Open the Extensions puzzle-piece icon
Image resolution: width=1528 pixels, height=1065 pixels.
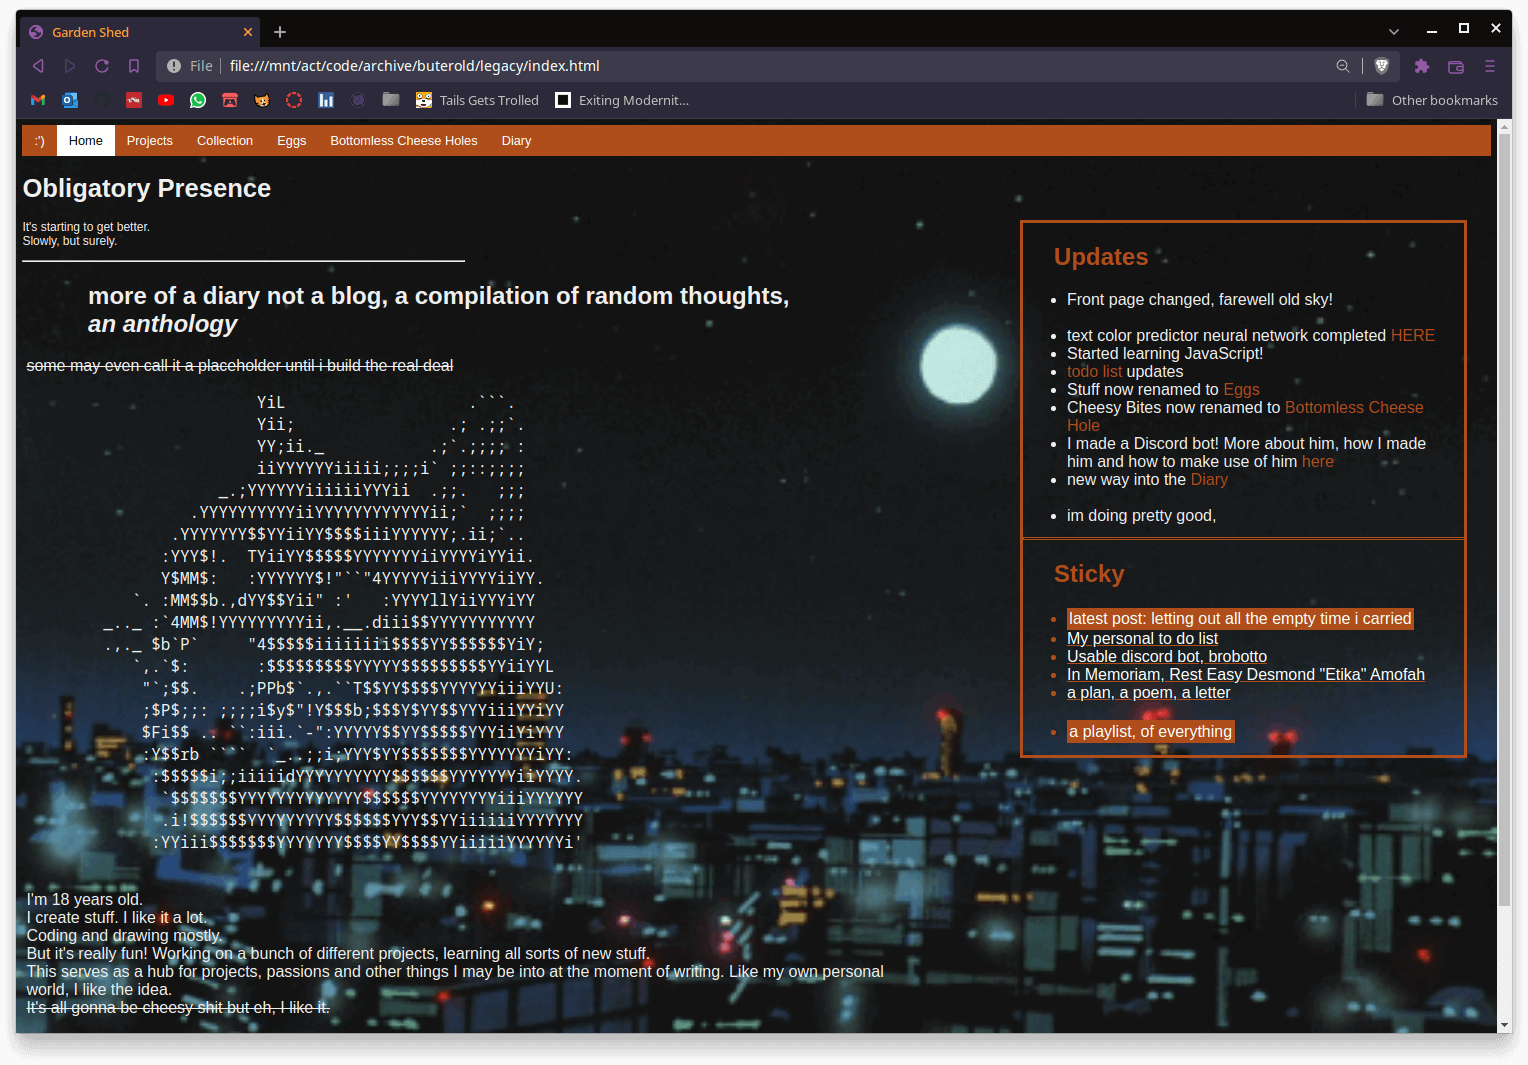1421,66
